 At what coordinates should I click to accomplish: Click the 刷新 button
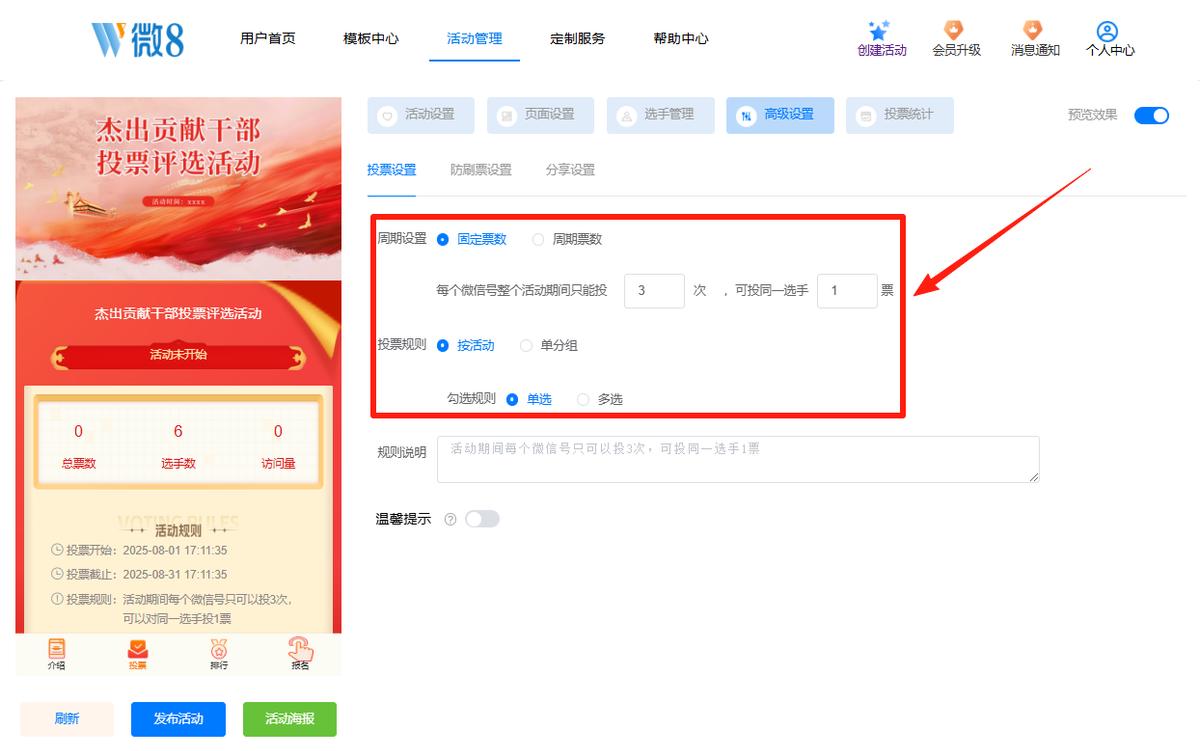[67, 719]
